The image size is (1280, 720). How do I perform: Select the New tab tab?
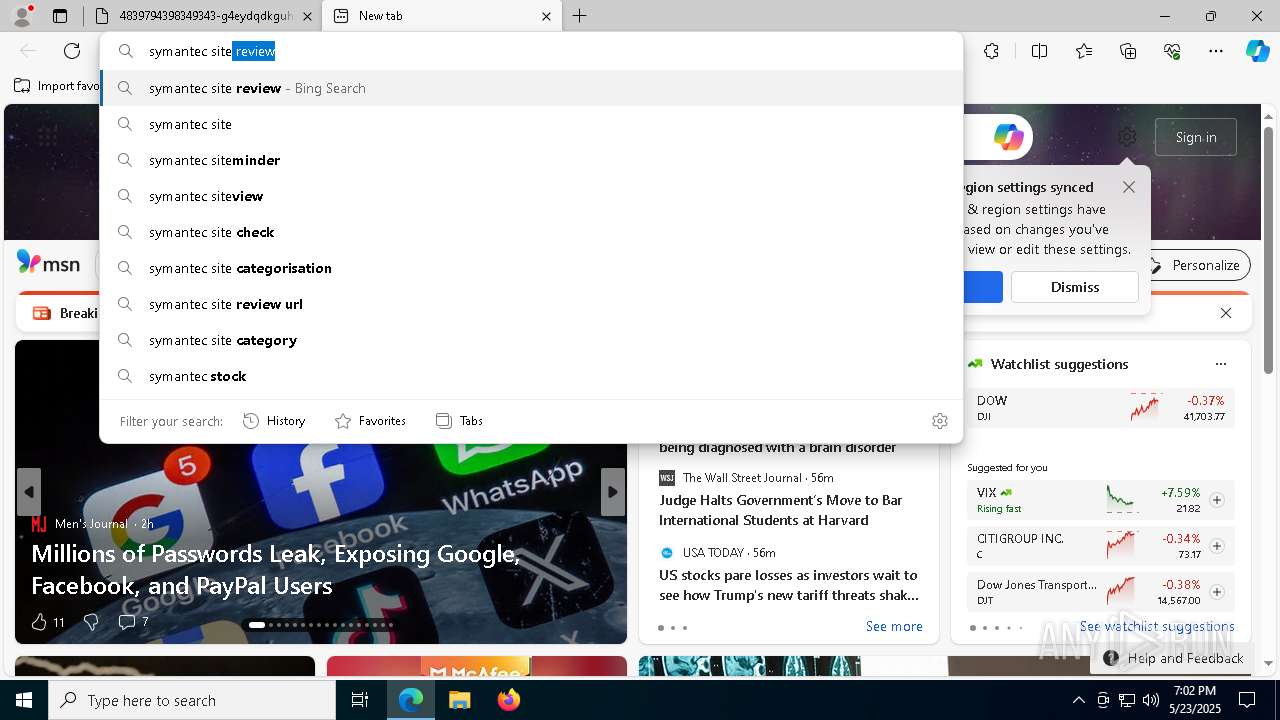pos(441,16)
